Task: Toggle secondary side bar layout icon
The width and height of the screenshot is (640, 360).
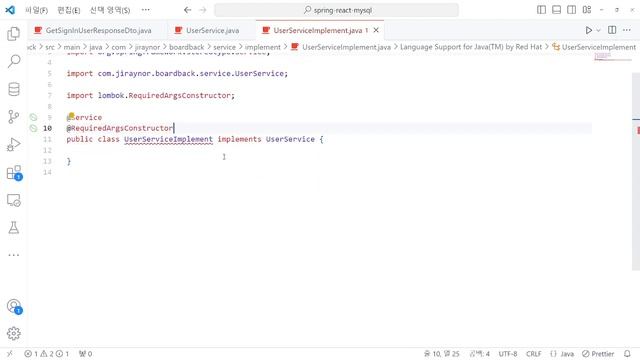Action: pos(571,10)
